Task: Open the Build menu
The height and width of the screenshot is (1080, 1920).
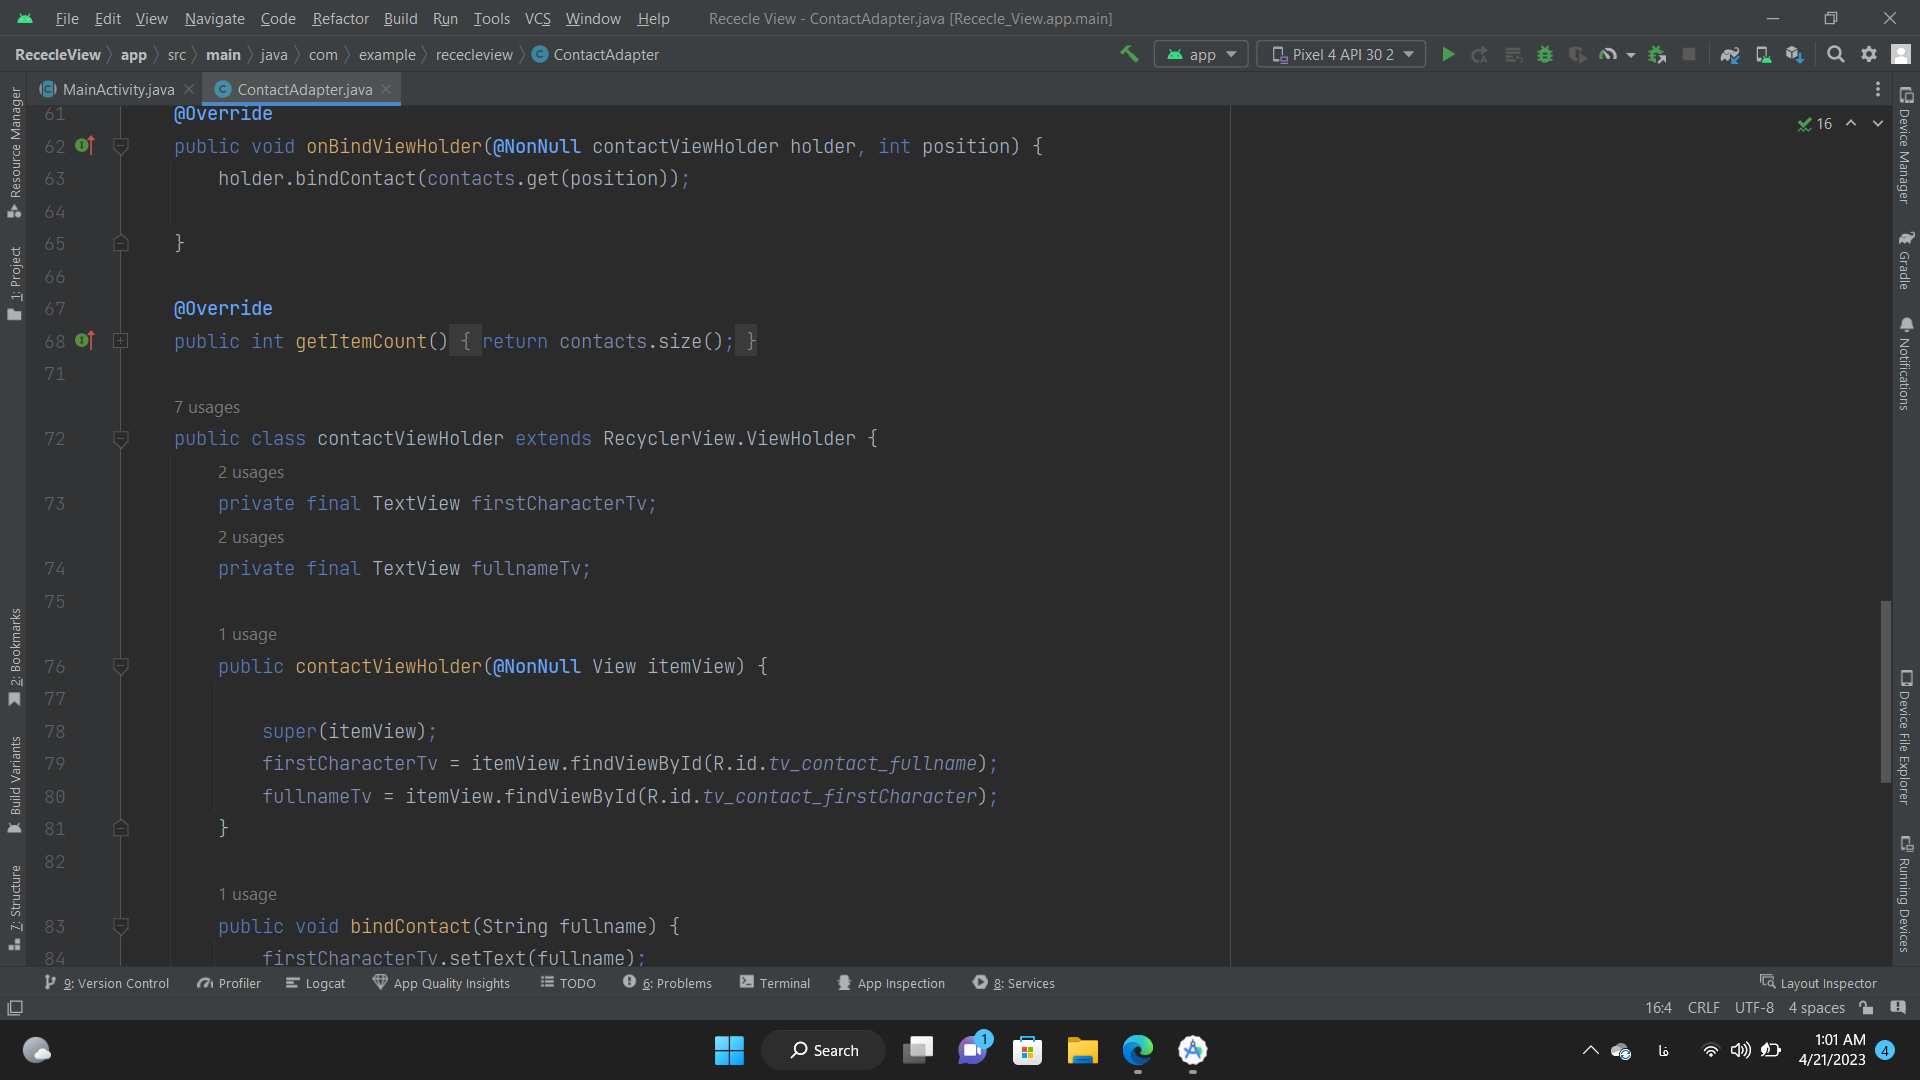Action: pos(400,18)
